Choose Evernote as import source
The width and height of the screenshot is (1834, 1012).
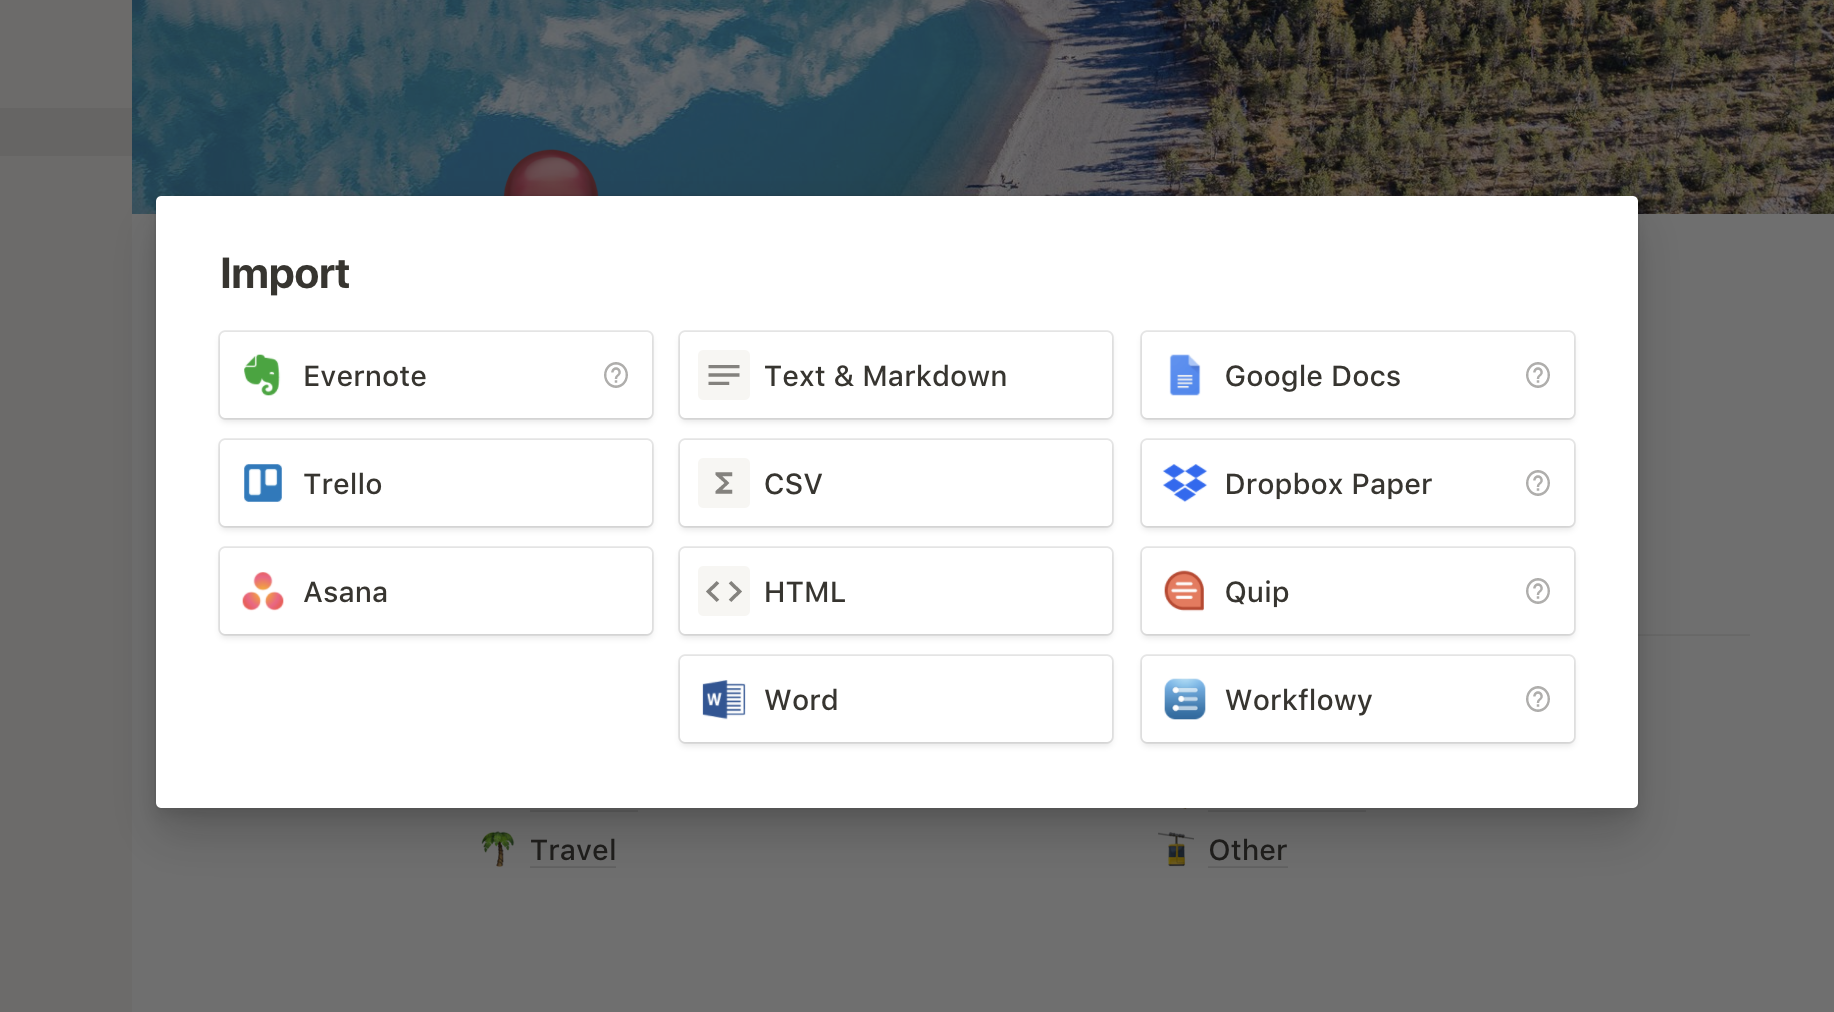[436, 375]
